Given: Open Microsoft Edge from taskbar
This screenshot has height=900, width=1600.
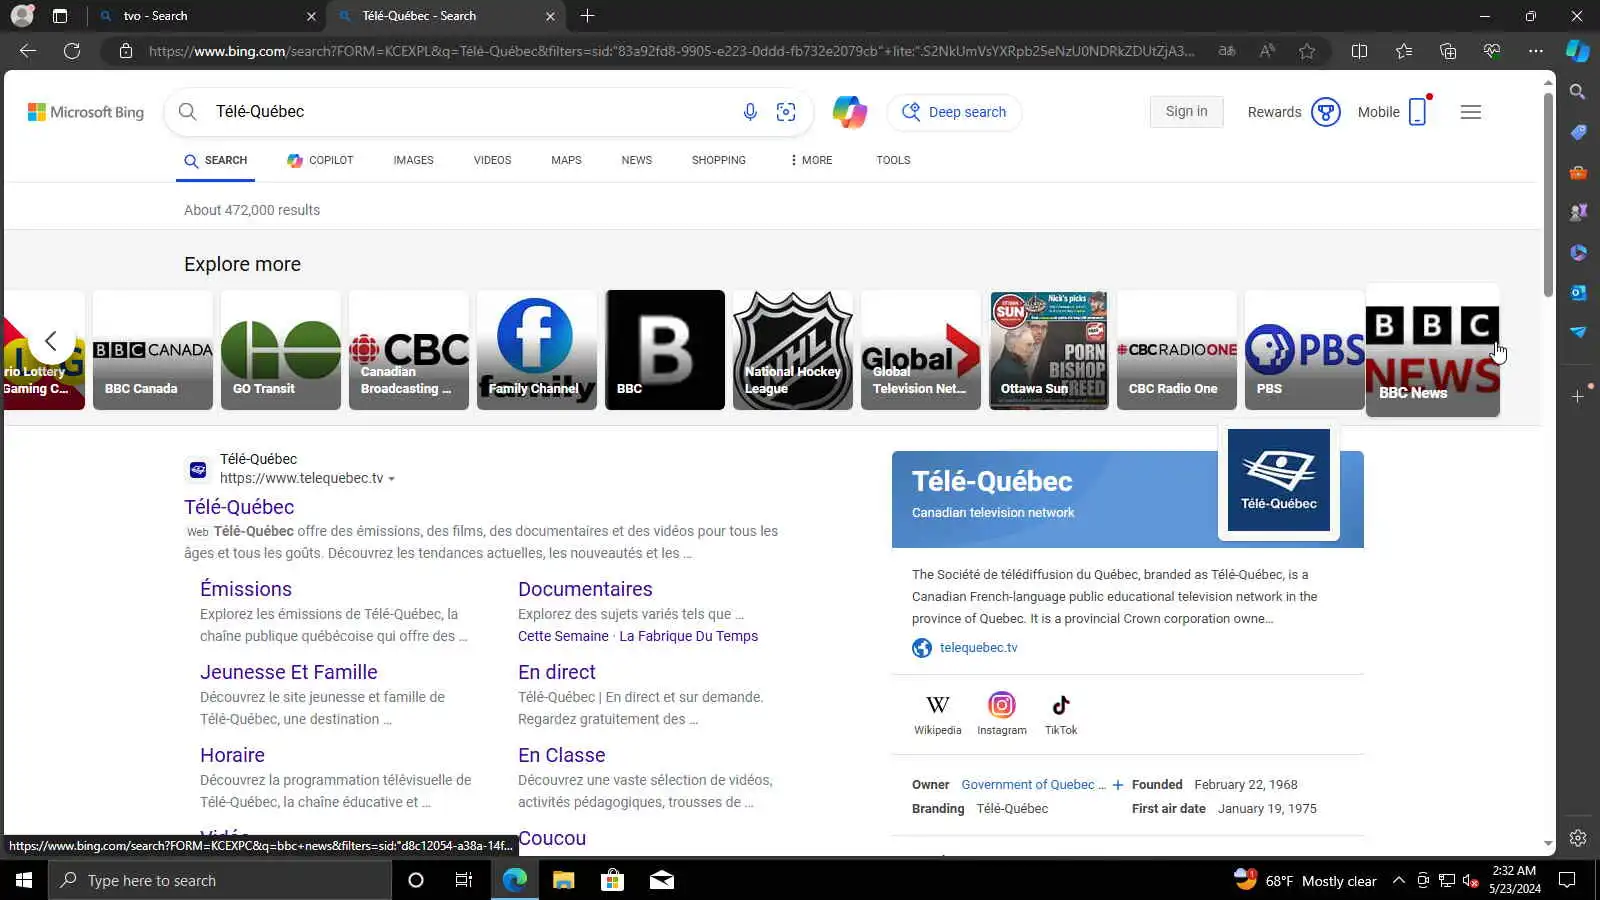Looking at the screenshot, I should tap(514, 880).
